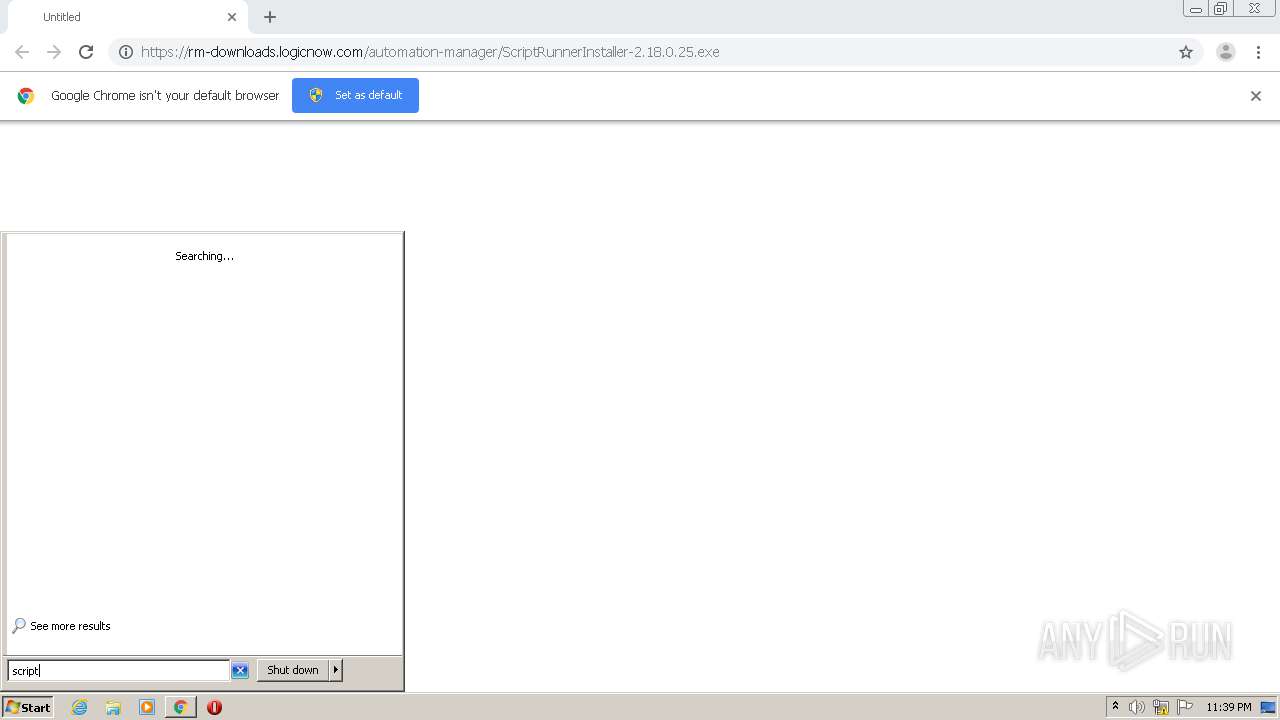The height and width of the screenshot is (720, 1280).
Task: Select the Untitled tab
Action: 127,17
